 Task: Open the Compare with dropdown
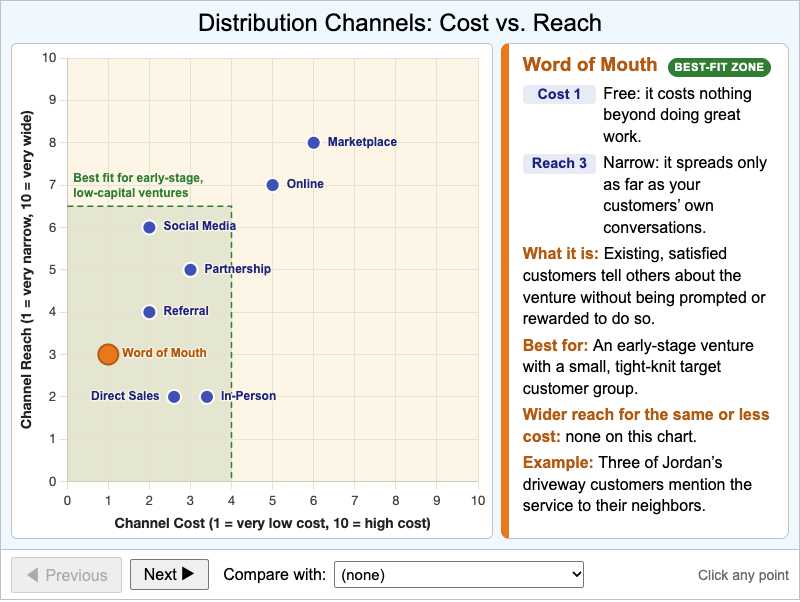tap(459, 574)
